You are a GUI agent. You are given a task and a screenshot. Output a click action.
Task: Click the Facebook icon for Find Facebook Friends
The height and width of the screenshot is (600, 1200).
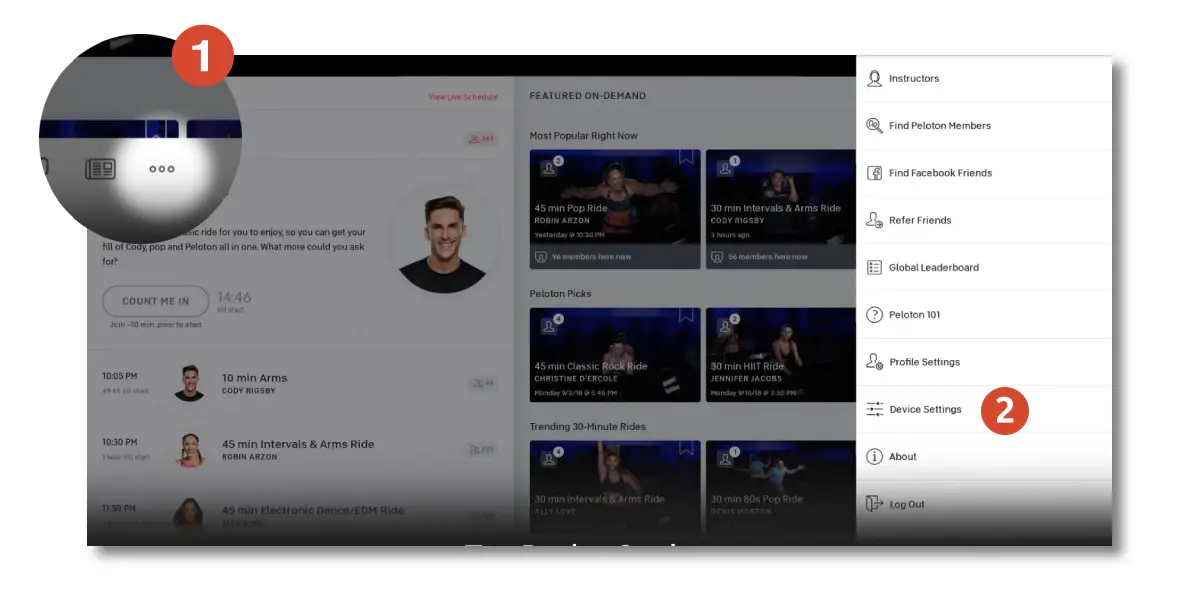pyautogui.click(x=875, y=173)
